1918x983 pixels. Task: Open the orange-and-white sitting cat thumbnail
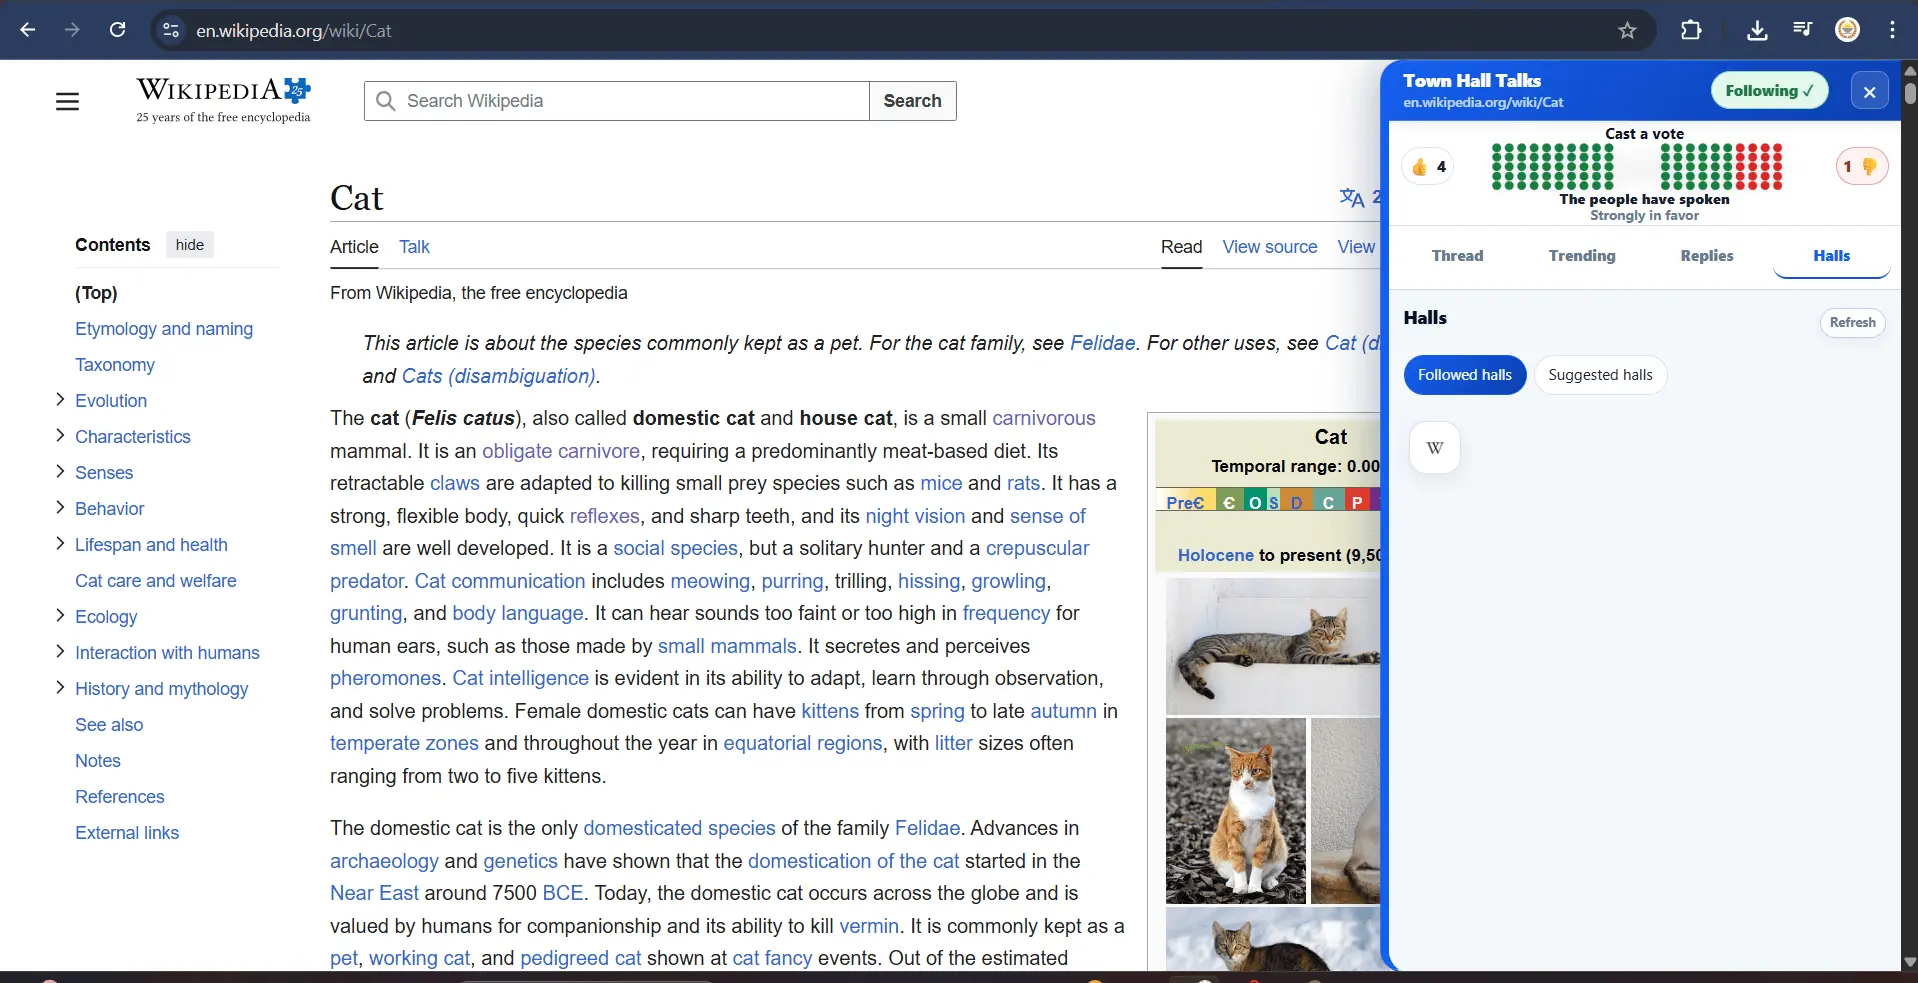(1236, 811)
